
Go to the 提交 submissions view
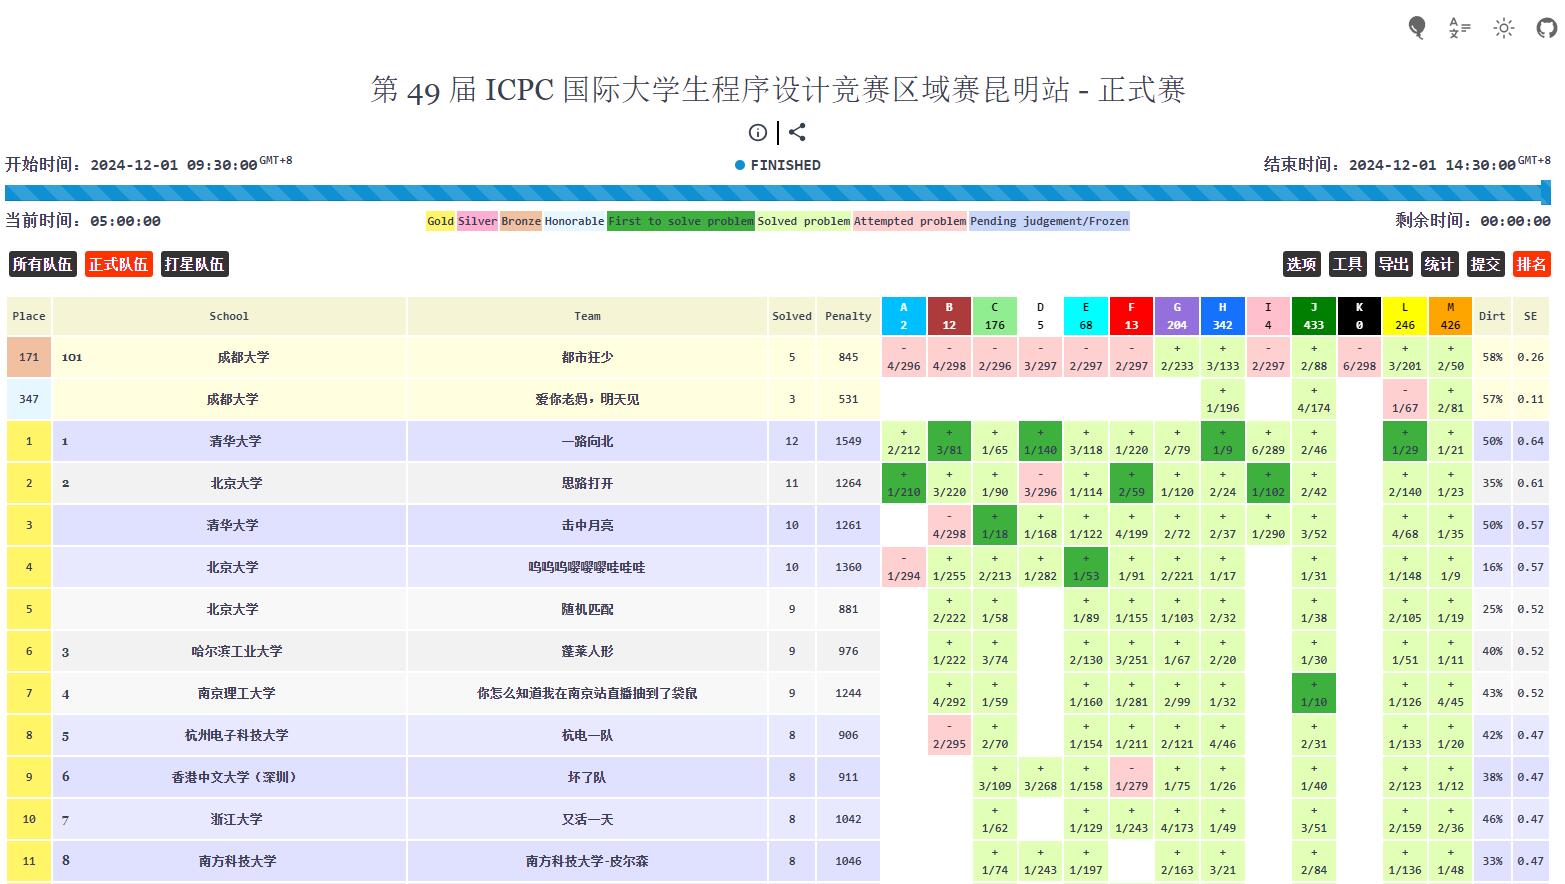coord(1485,264)
